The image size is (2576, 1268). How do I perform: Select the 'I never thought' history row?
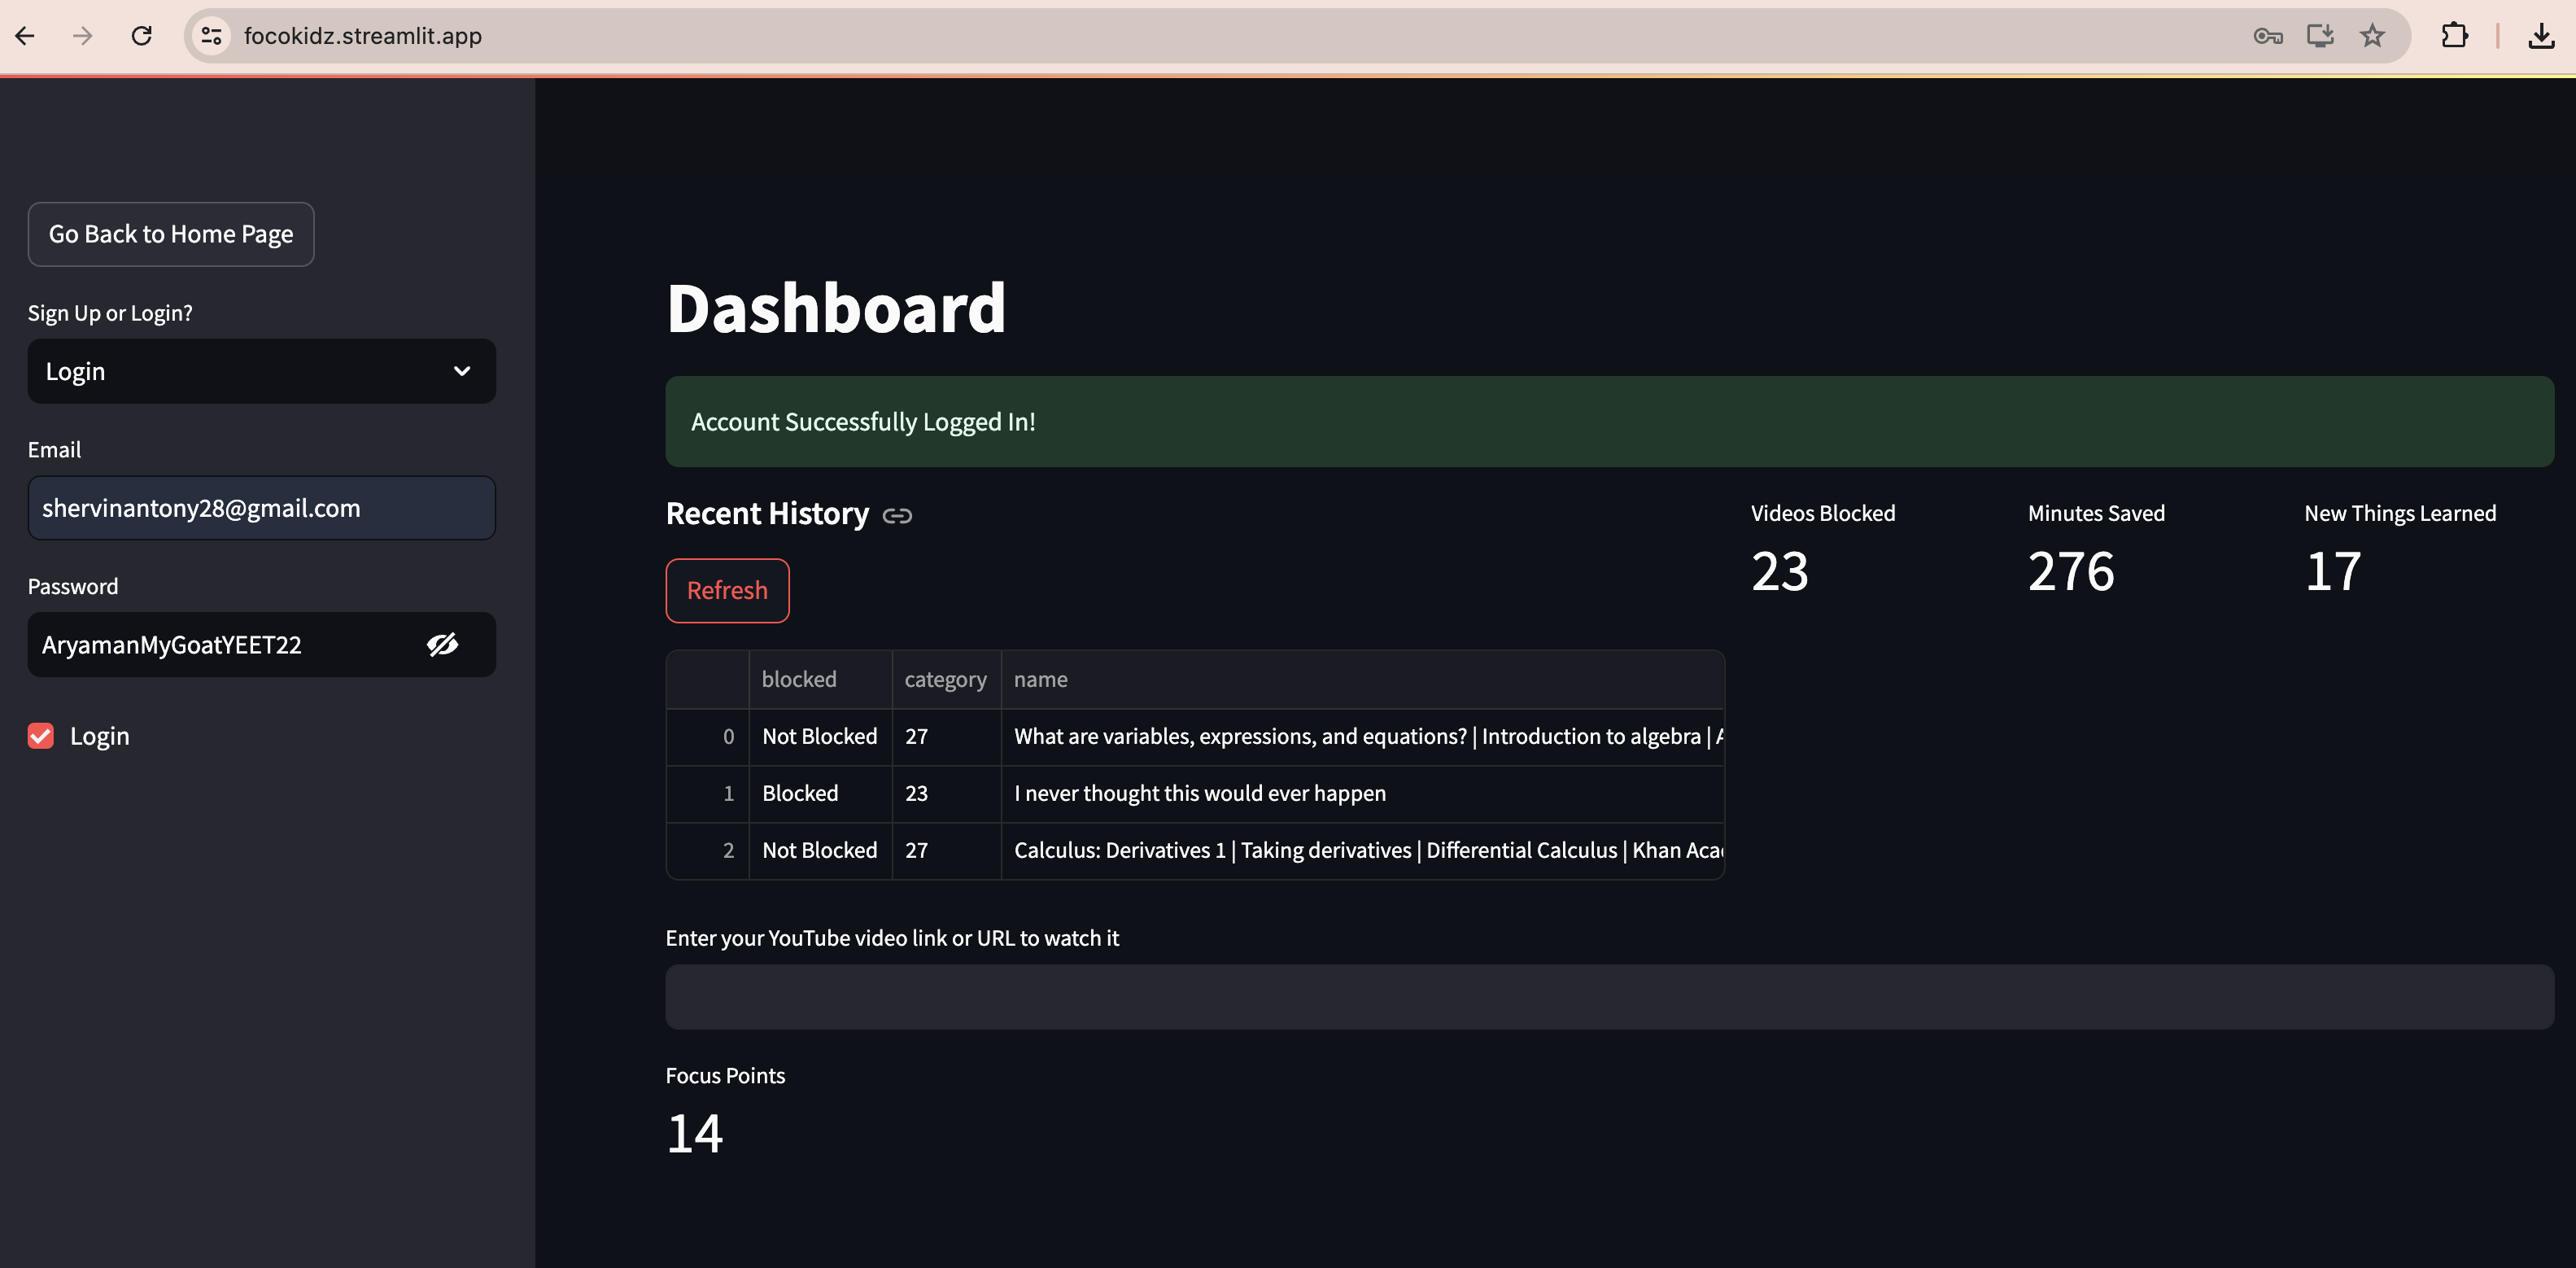[1199, 793]
